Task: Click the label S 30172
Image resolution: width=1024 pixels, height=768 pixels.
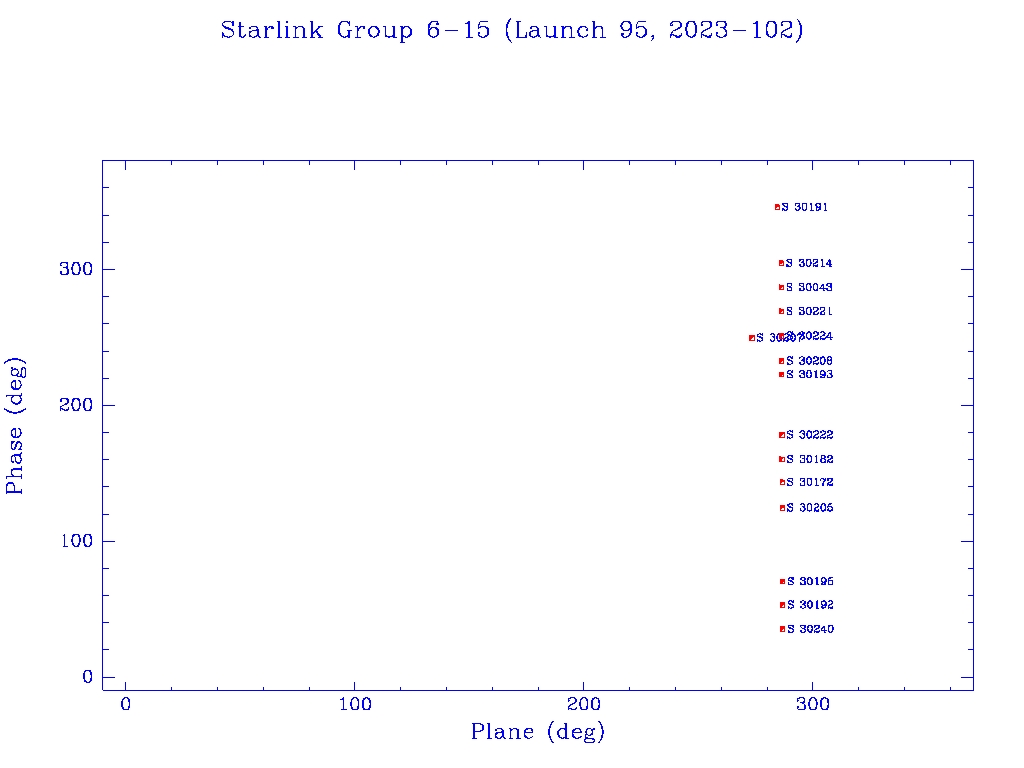Action: (810, 483)
